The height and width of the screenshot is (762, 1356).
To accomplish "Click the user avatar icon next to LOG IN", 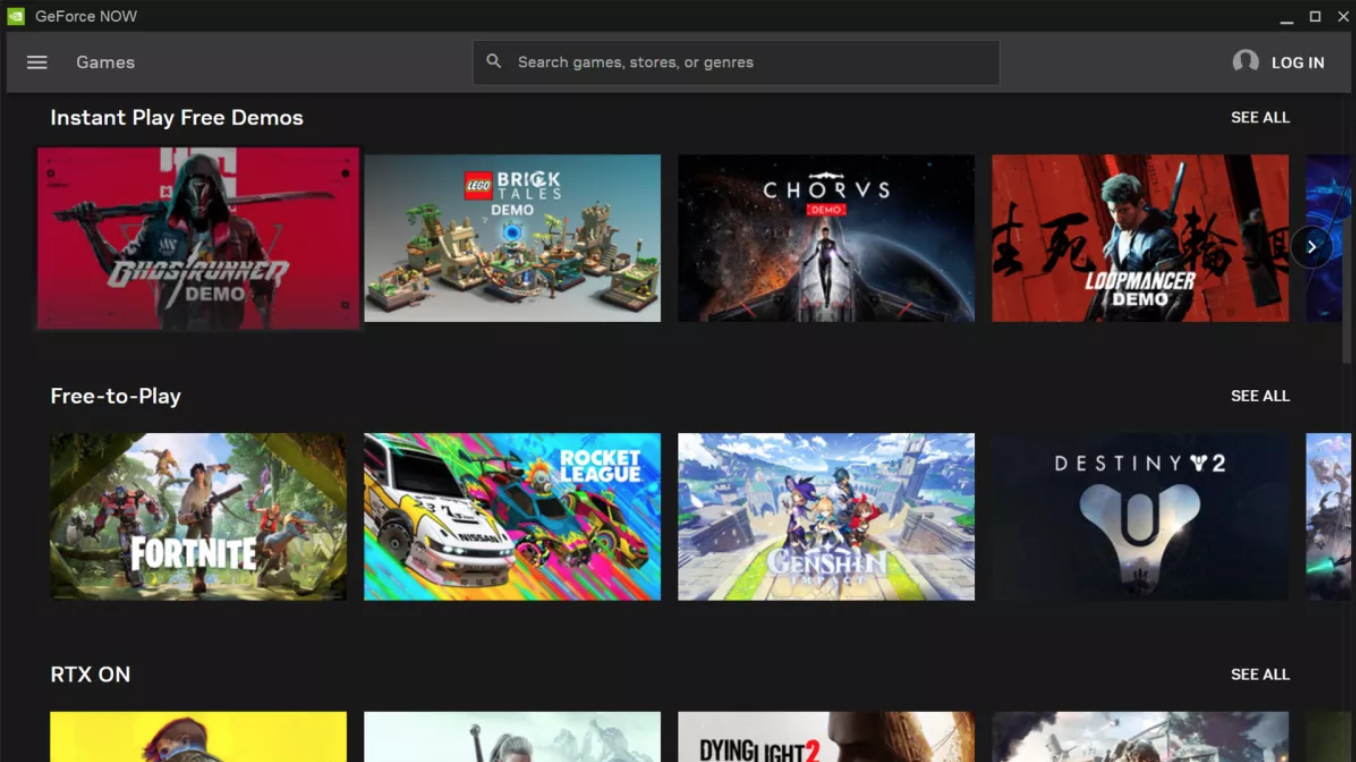I will [x=1246, y=61].
